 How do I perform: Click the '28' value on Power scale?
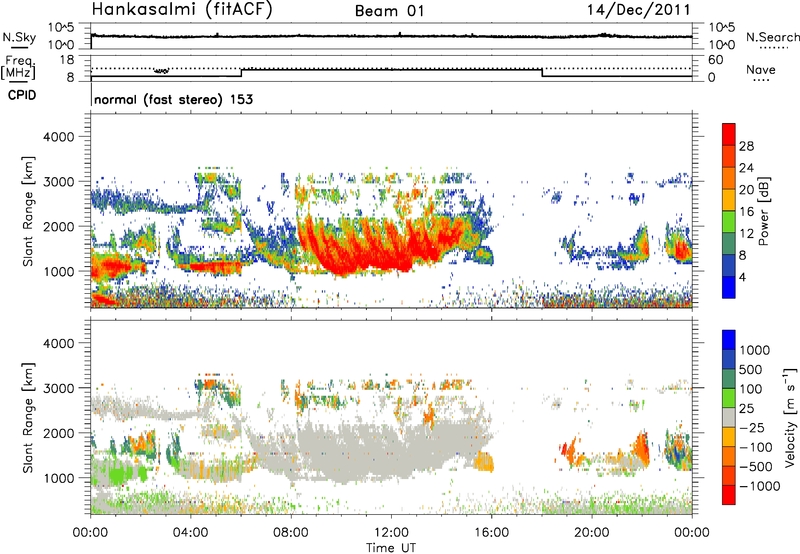(x=746, y=146)
